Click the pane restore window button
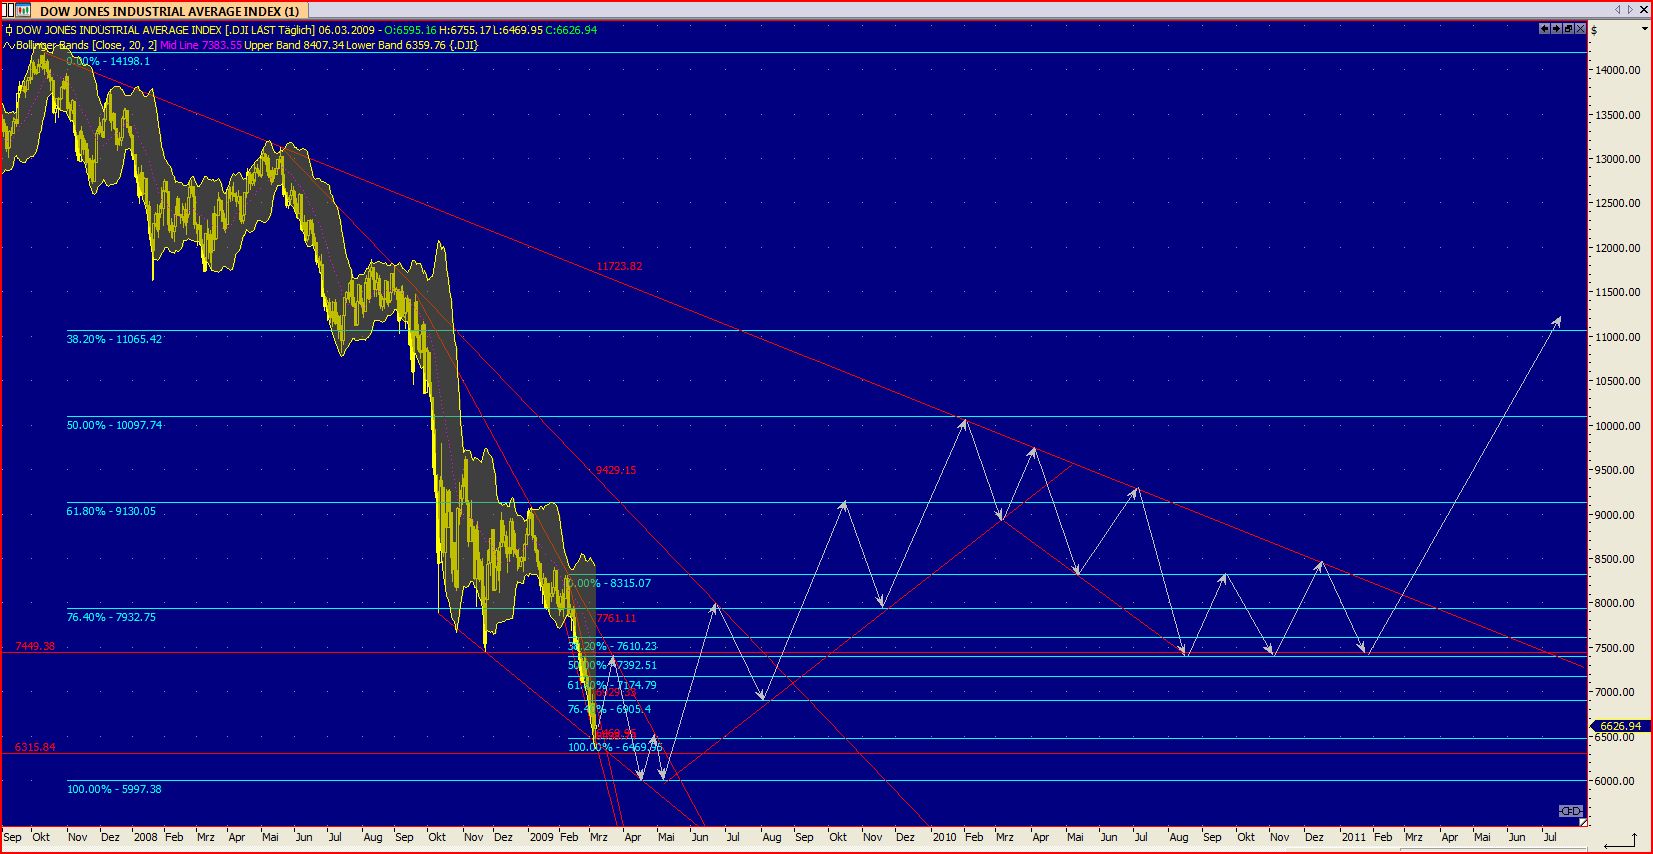Viewport: 1653px width, 854px height. click(x=1569, y=29)
